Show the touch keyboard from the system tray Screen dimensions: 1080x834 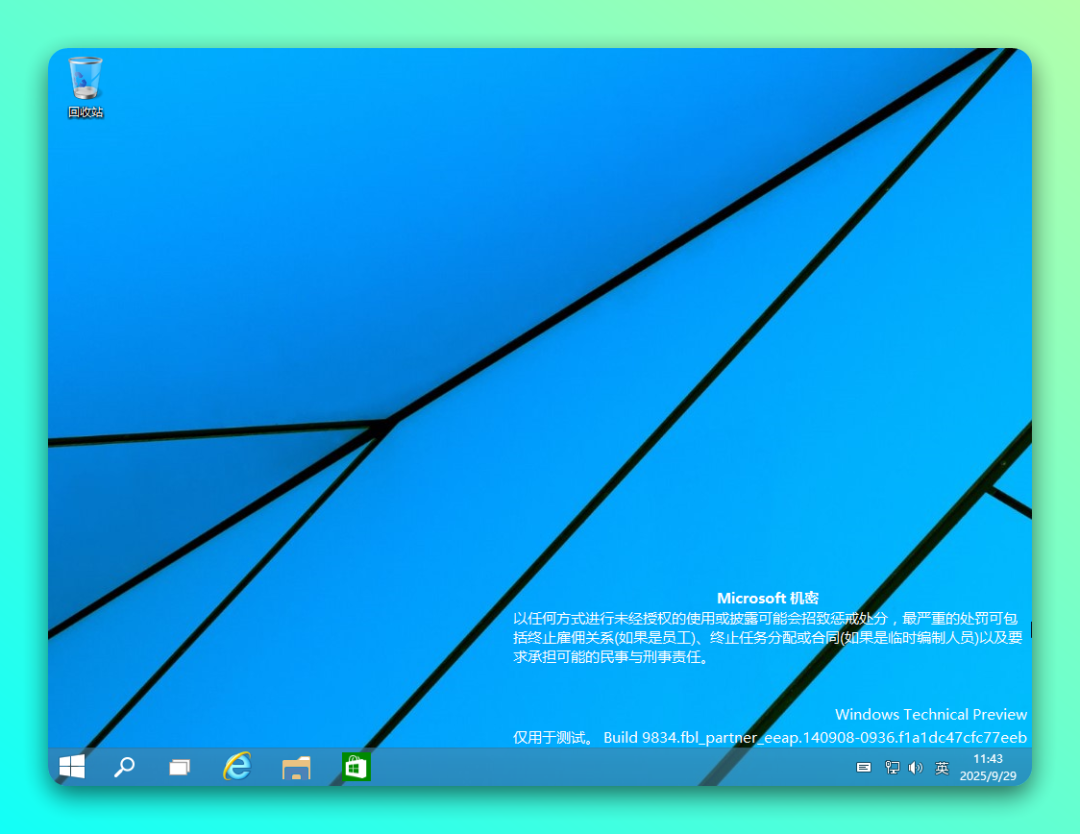863,769
